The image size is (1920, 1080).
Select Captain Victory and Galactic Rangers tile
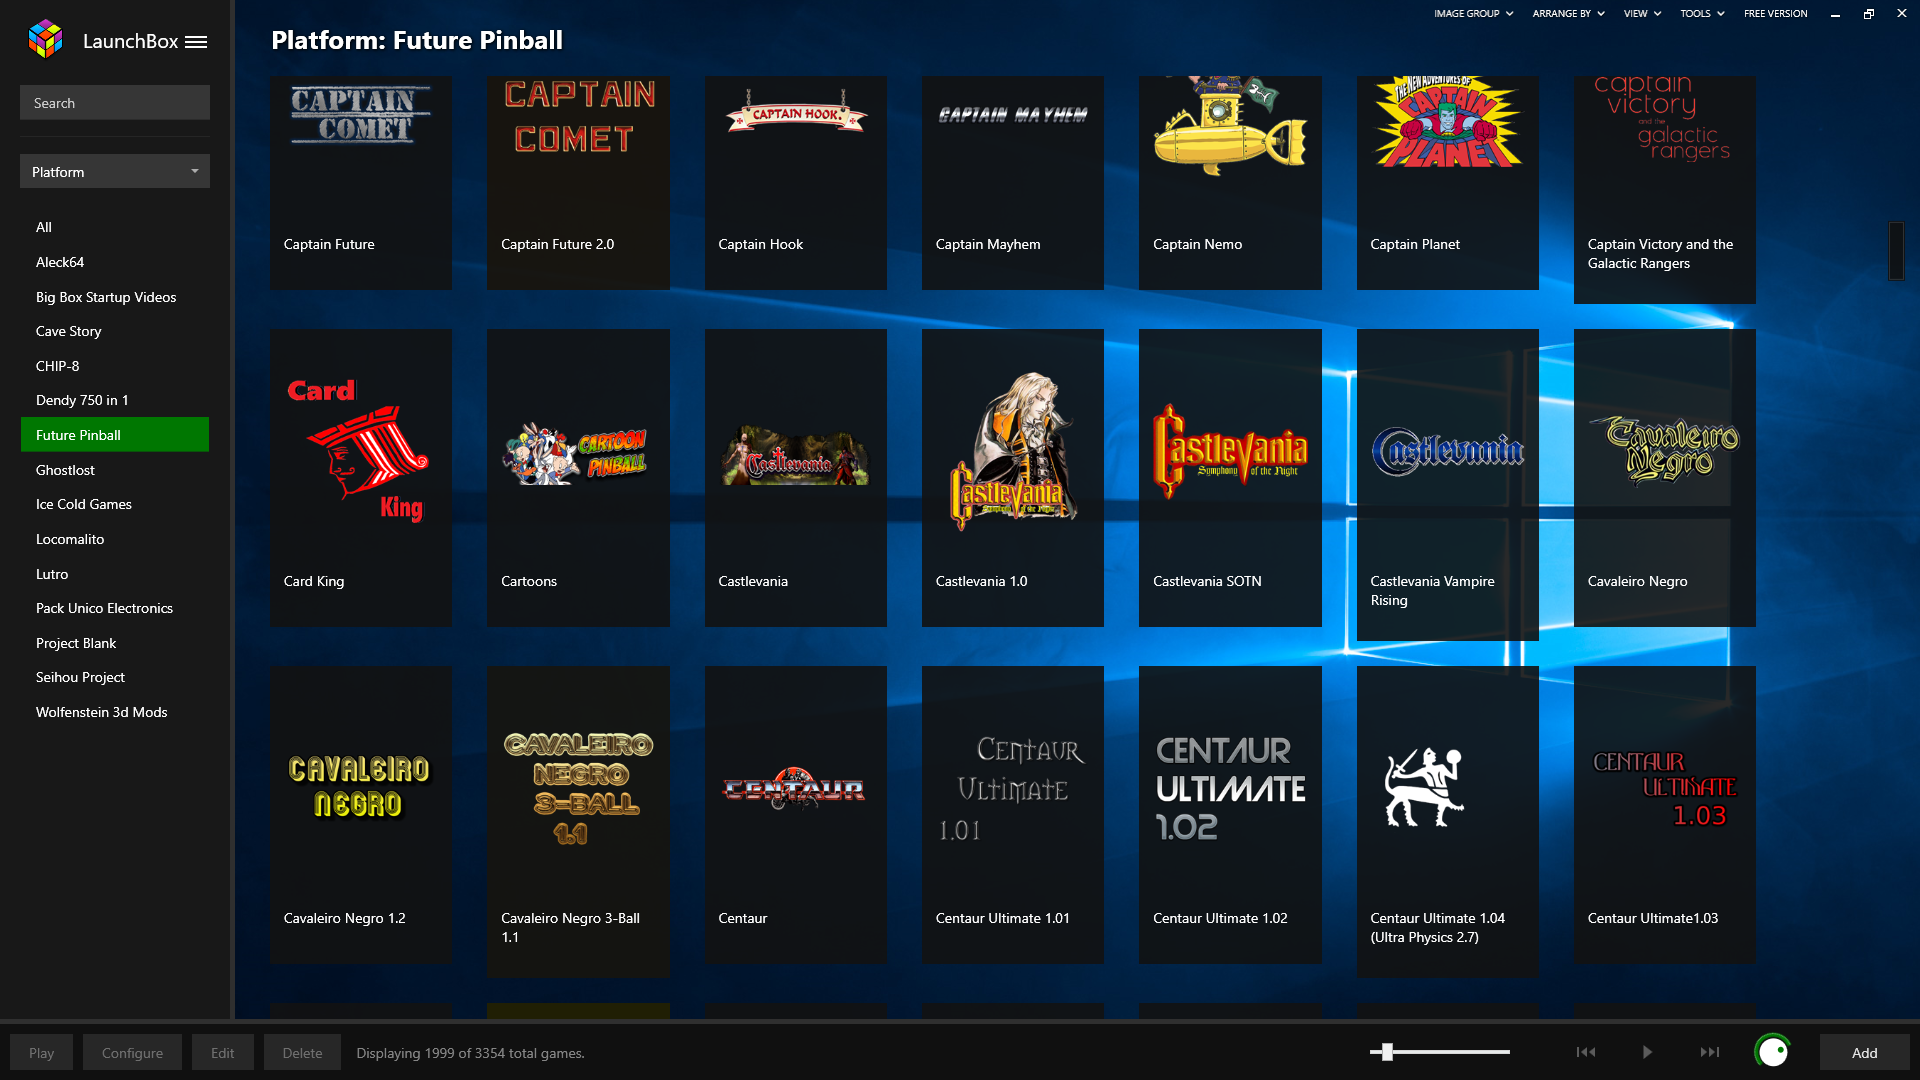click(1664, 190)
